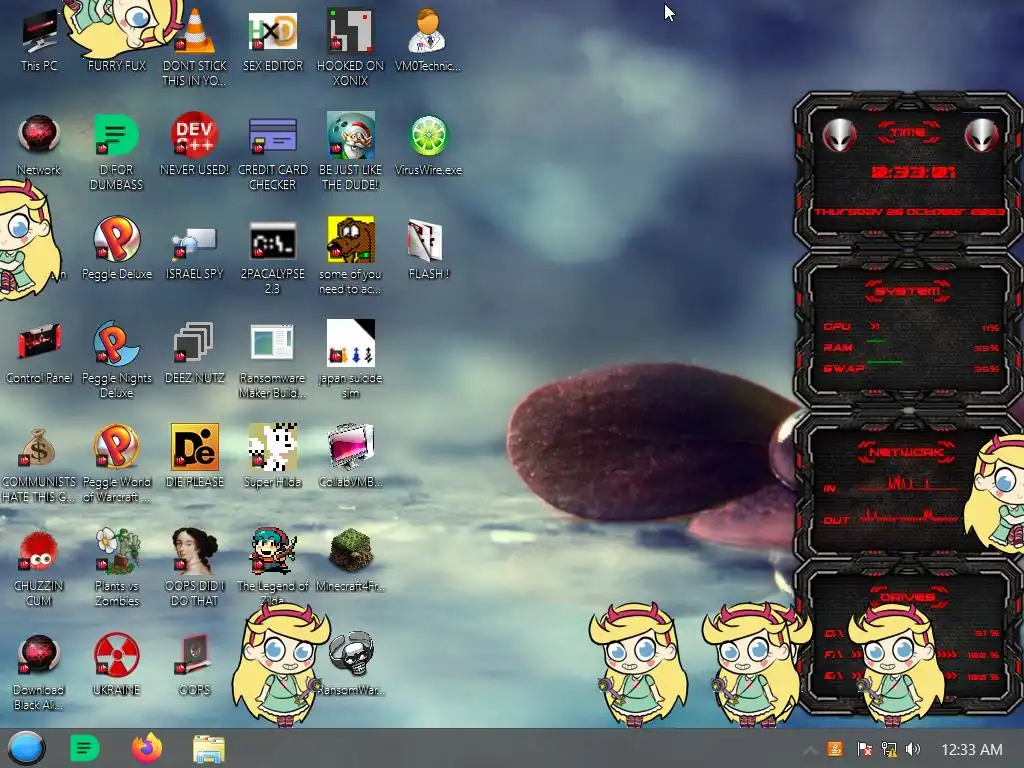Open the DEEZ NUTZ icon
1024x768 pixels.
pos(194,353)
